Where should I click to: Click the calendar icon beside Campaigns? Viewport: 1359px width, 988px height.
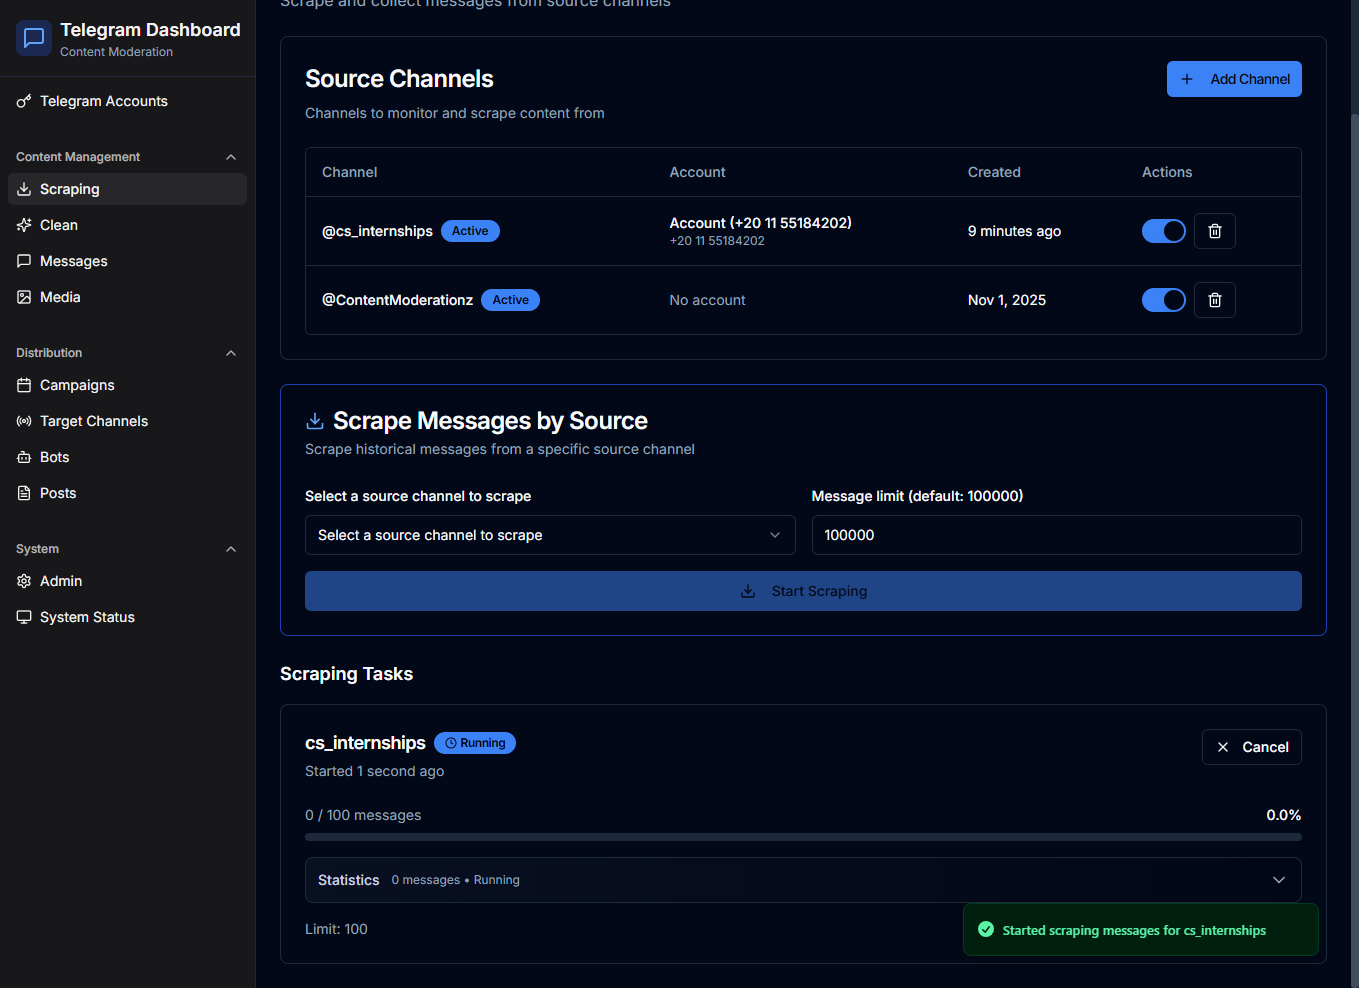tap(24, 385)
